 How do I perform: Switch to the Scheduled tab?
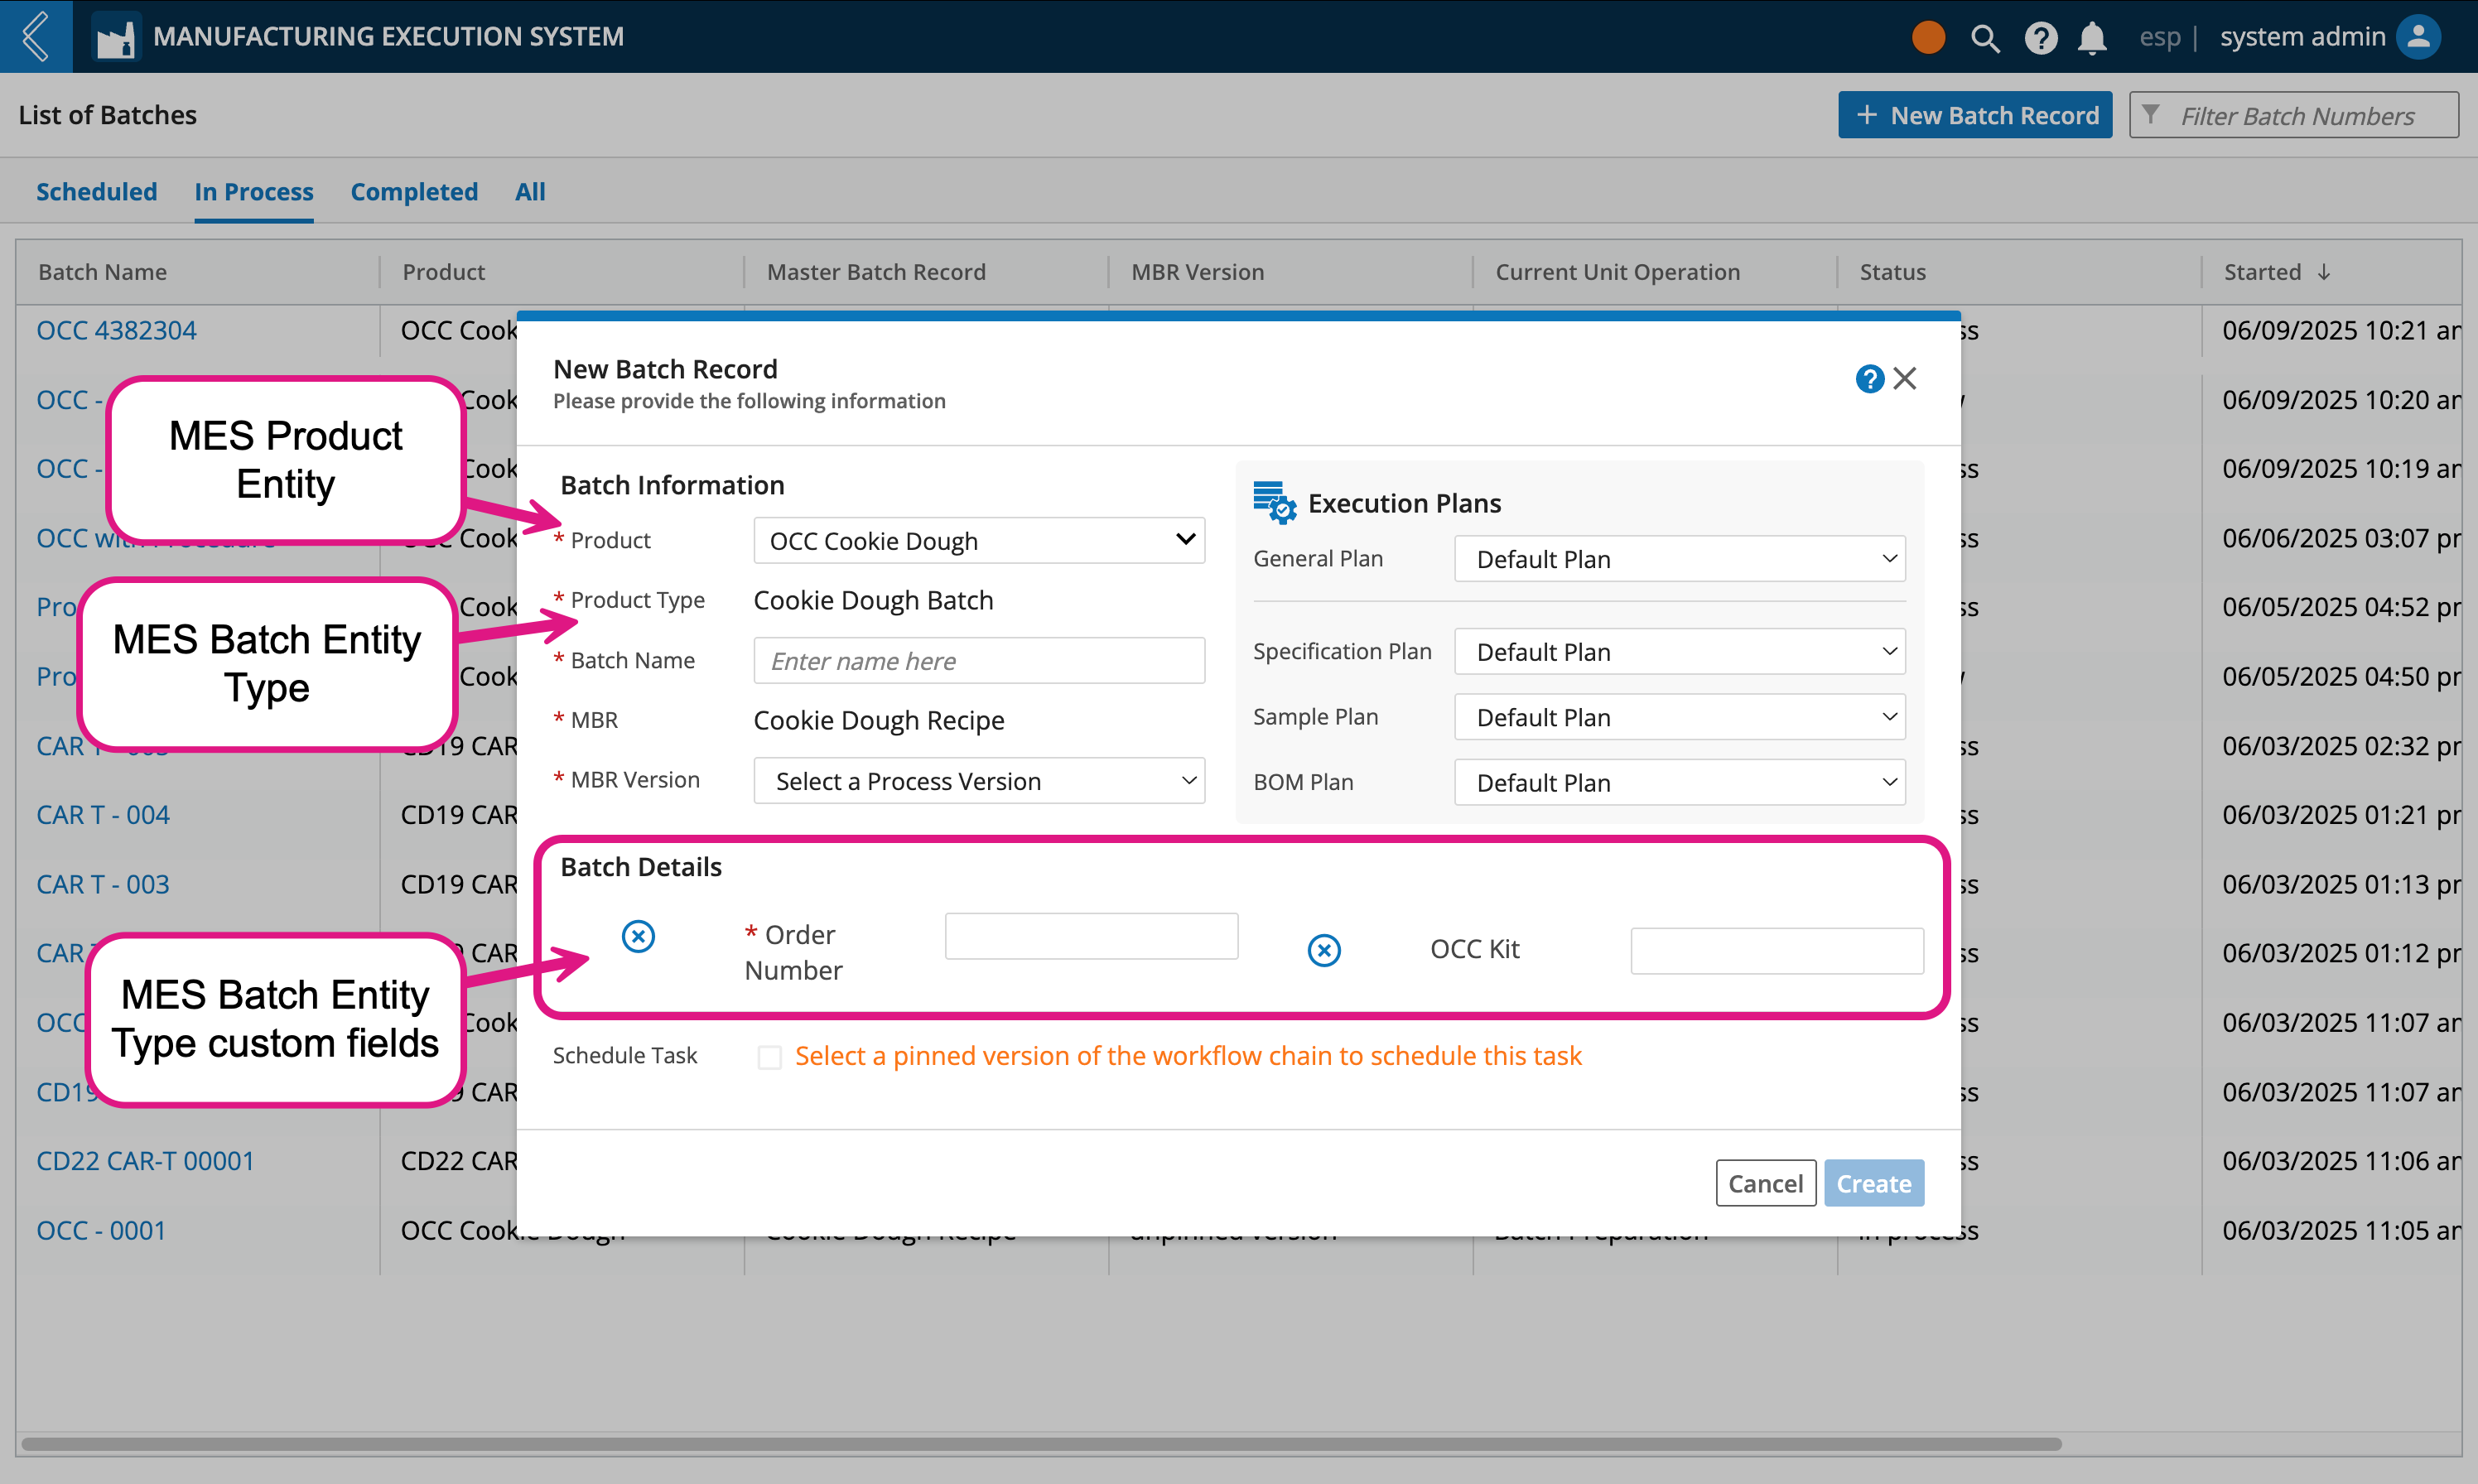coord(97,191)
